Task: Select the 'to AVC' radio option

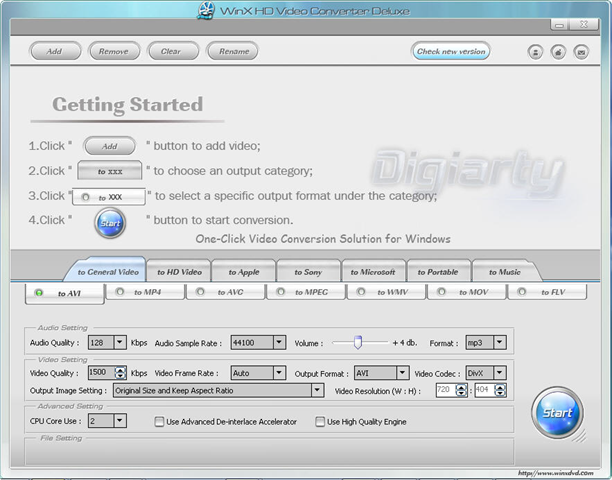Action: (226, 292)
